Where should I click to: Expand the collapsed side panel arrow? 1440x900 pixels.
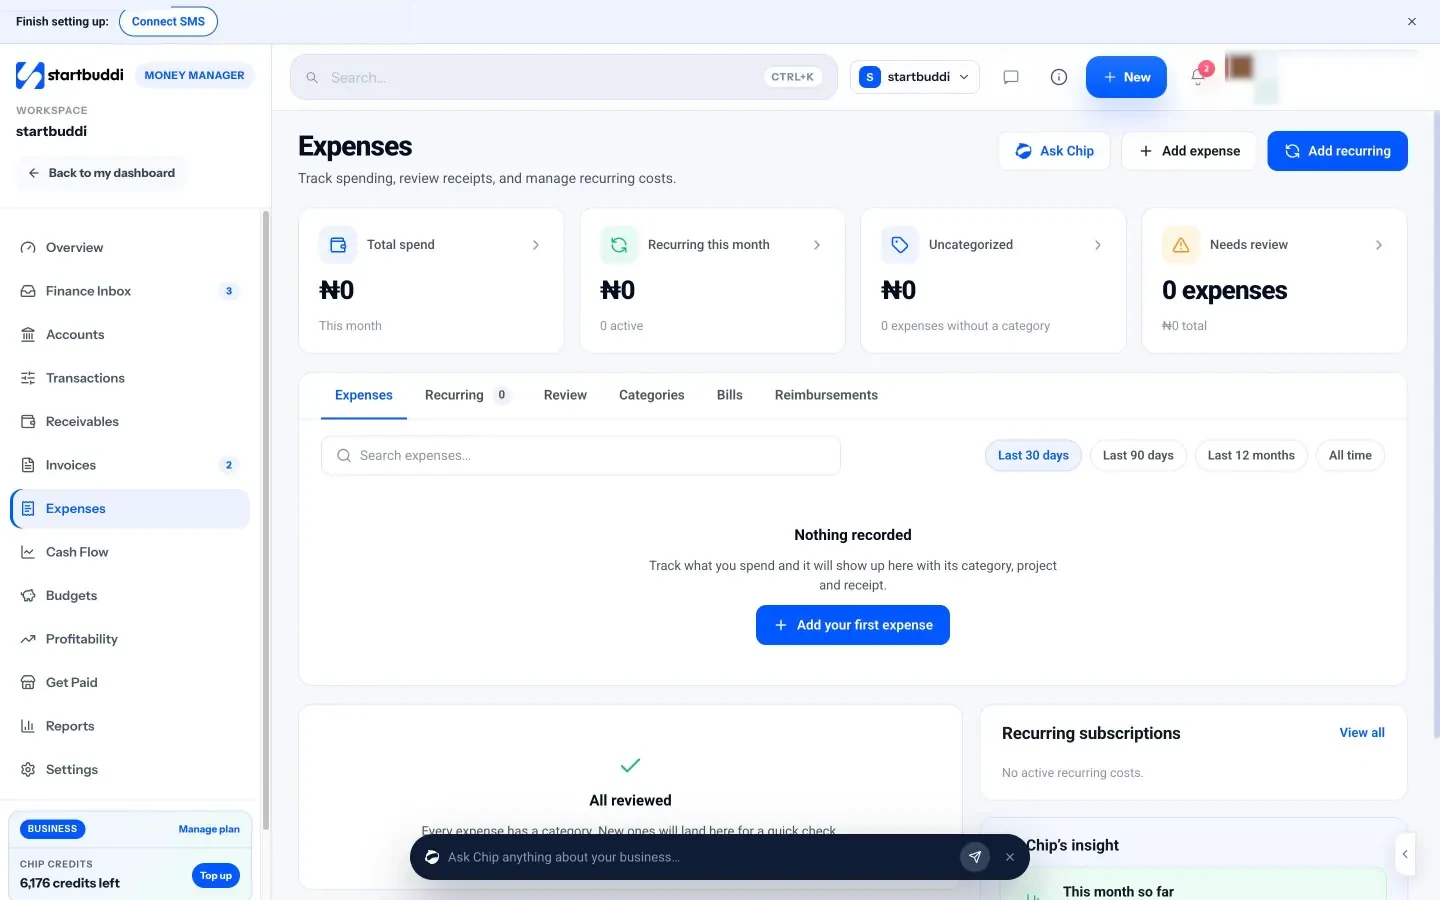point(1405,854)
